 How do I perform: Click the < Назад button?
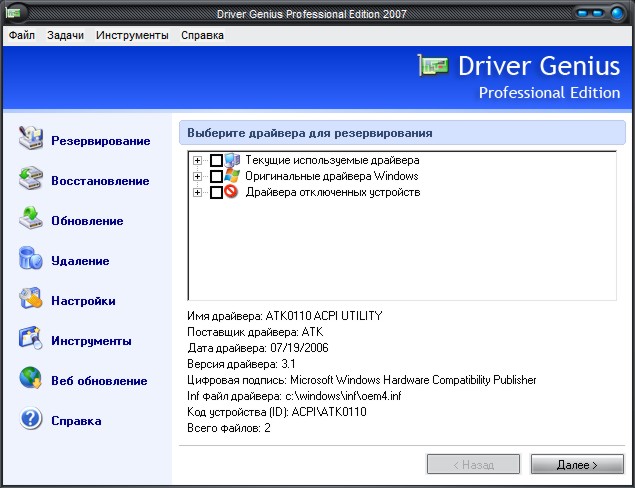473,464
